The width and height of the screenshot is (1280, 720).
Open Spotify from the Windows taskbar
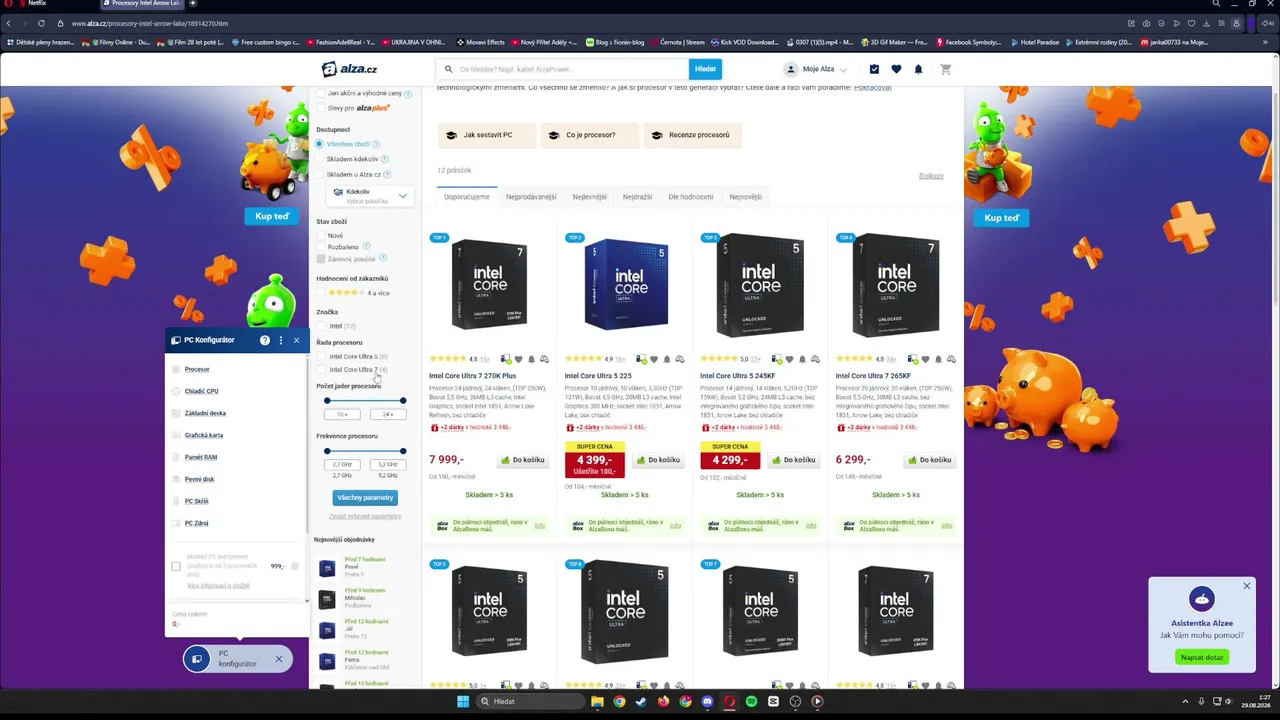pos(751,701)
